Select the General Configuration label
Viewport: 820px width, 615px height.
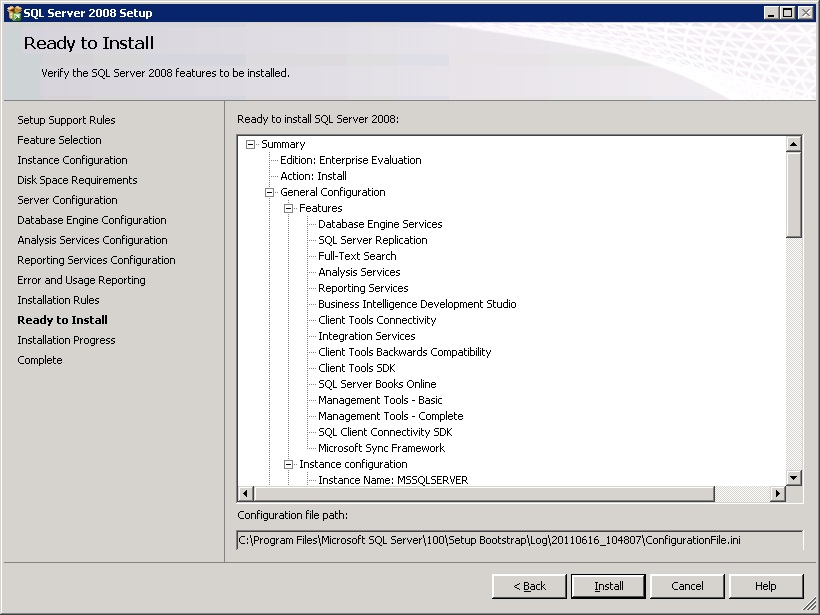333,192
